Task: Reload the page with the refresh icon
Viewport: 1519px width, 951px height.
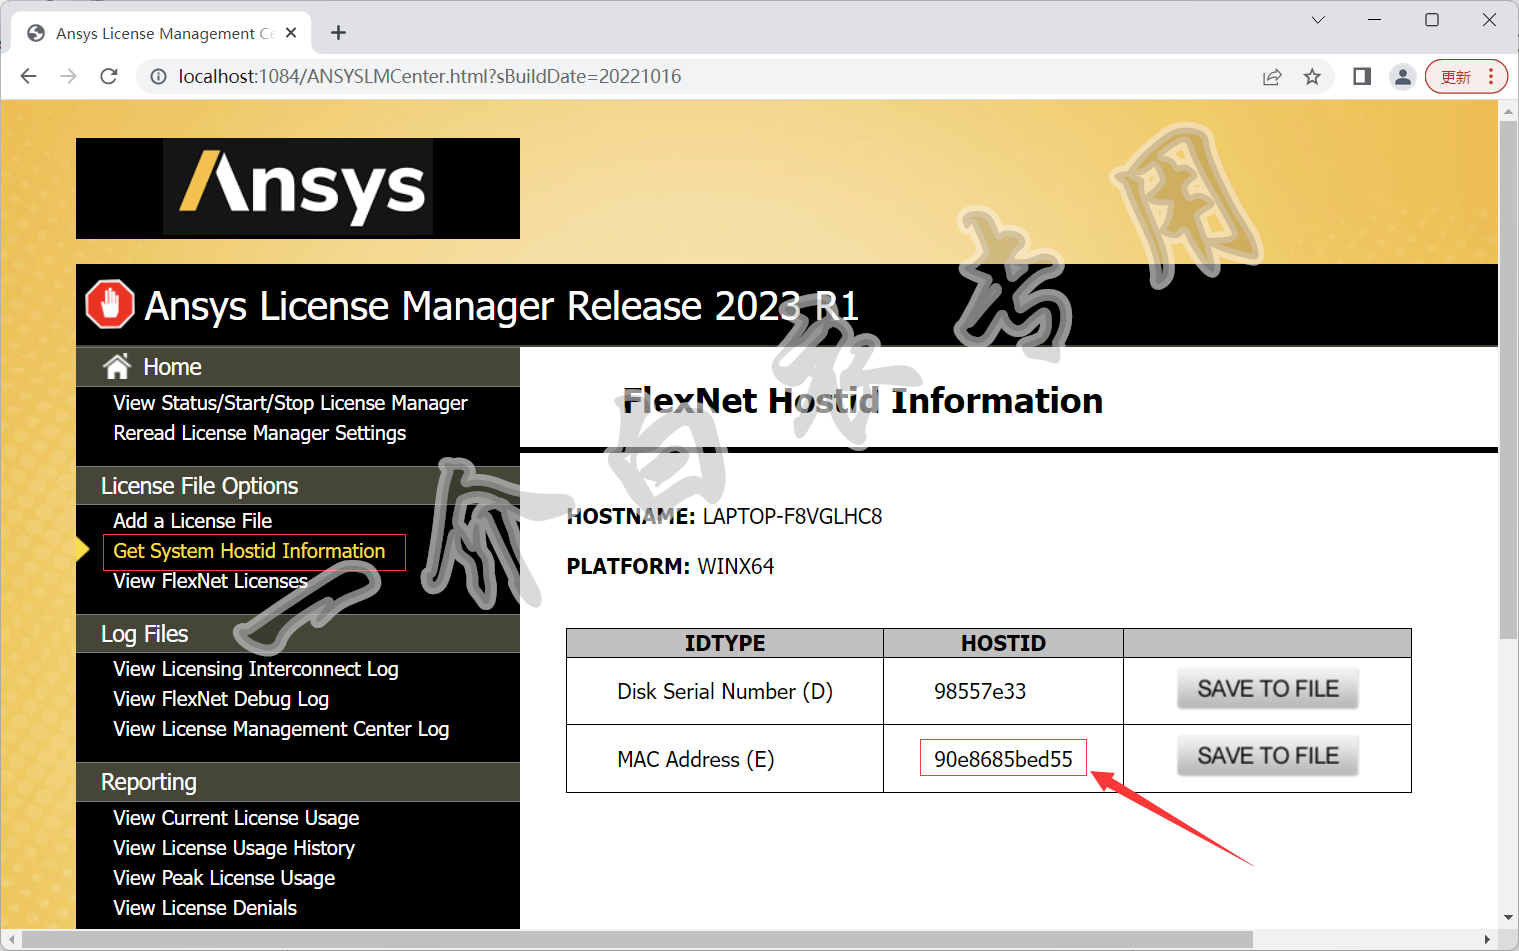Action: click(x=109, y=76)
